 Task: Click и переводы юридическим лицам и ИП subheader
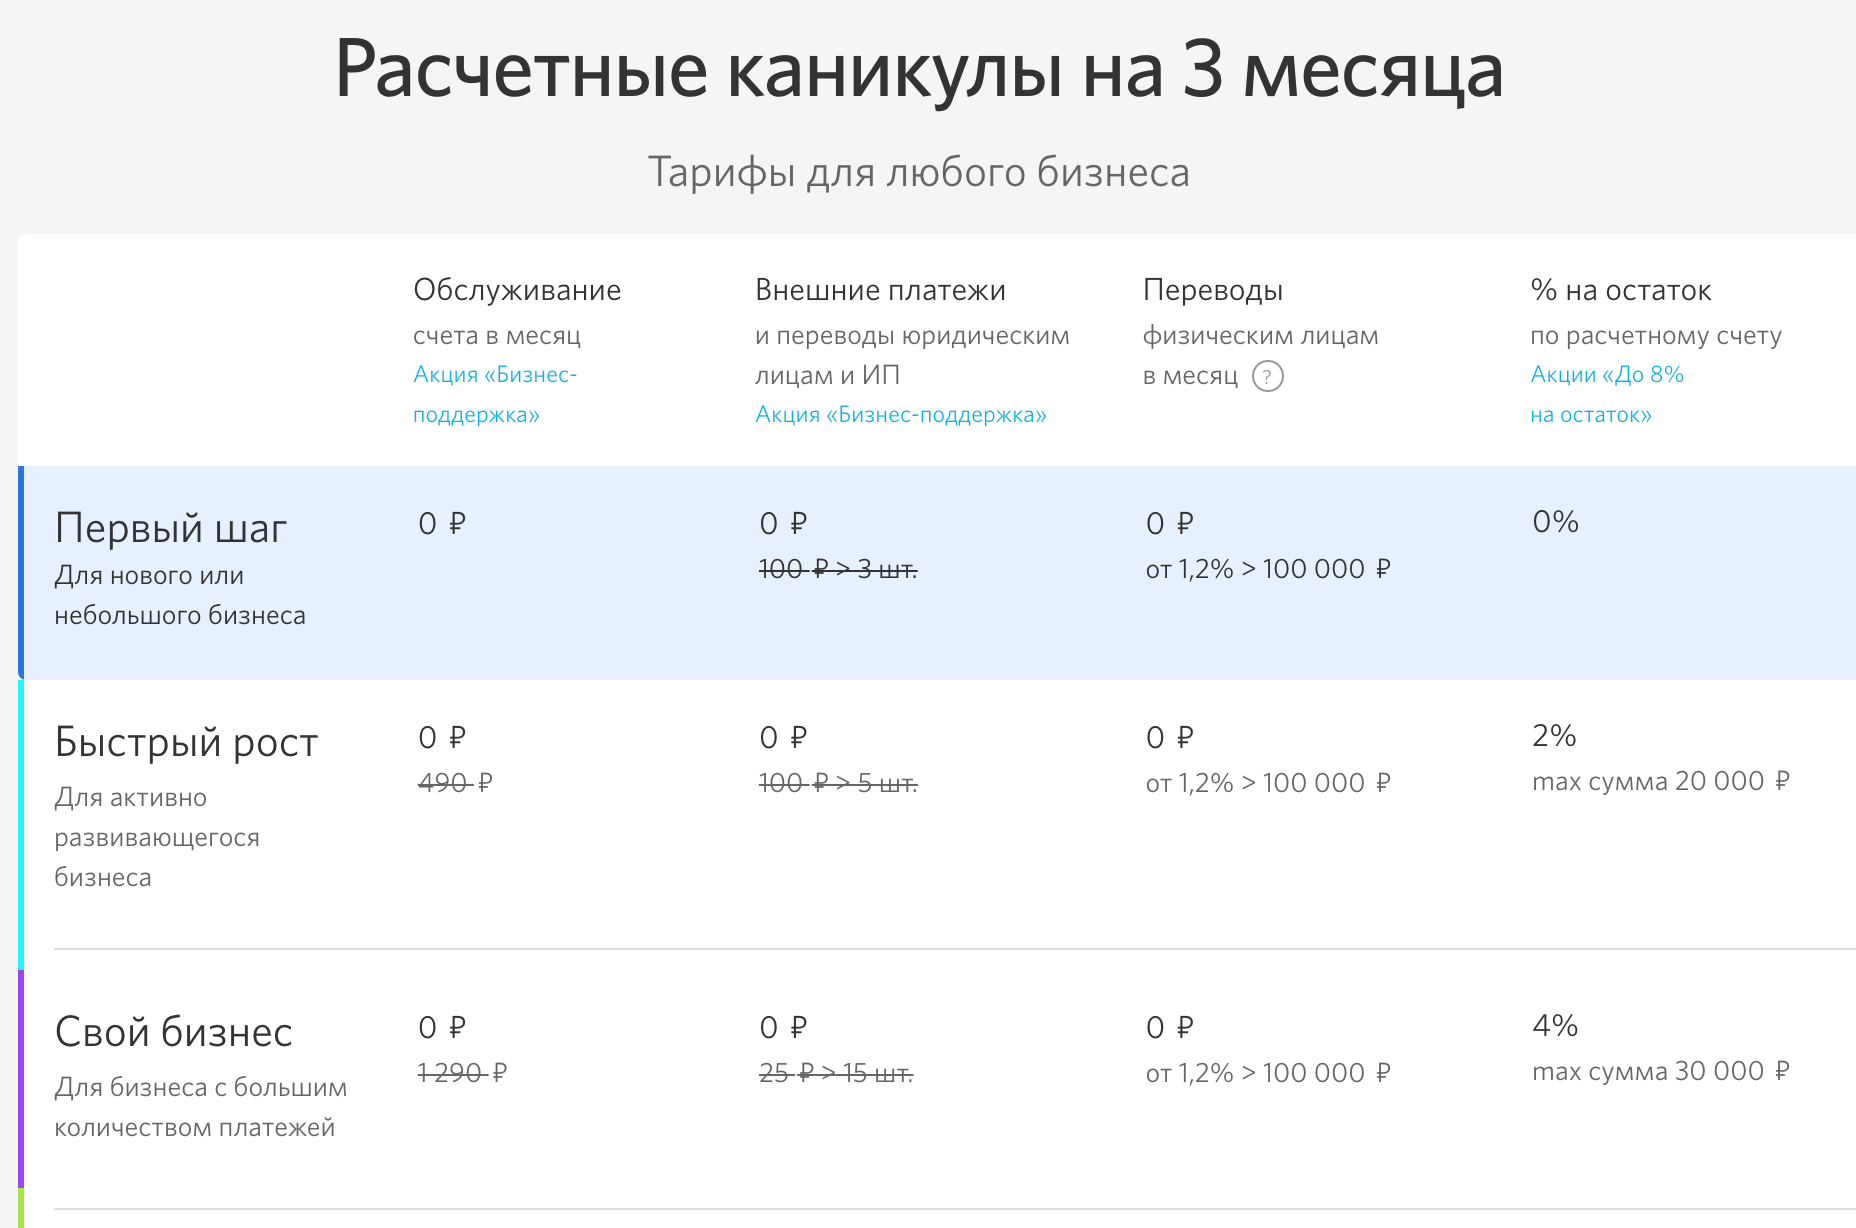click(912, 355)
